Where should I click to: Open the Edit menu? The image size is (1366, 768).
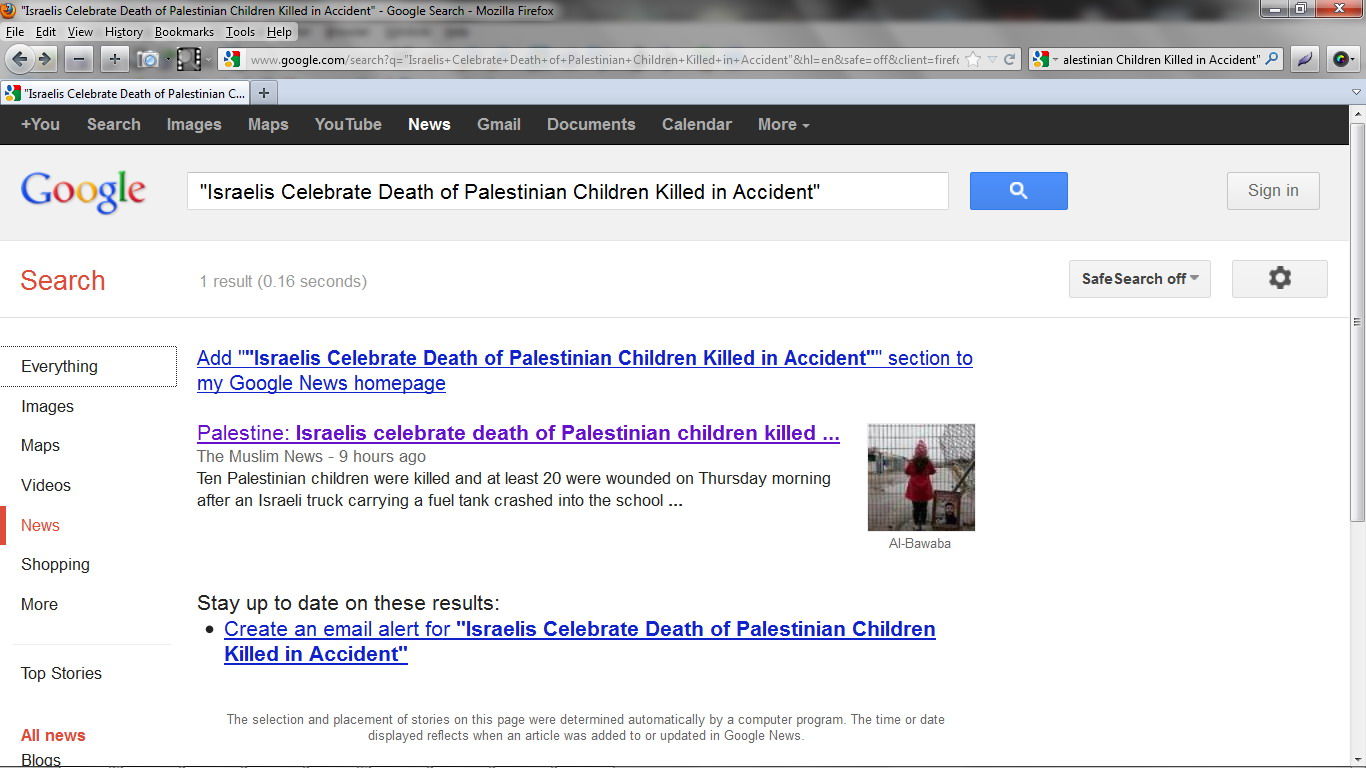[46, 31]
